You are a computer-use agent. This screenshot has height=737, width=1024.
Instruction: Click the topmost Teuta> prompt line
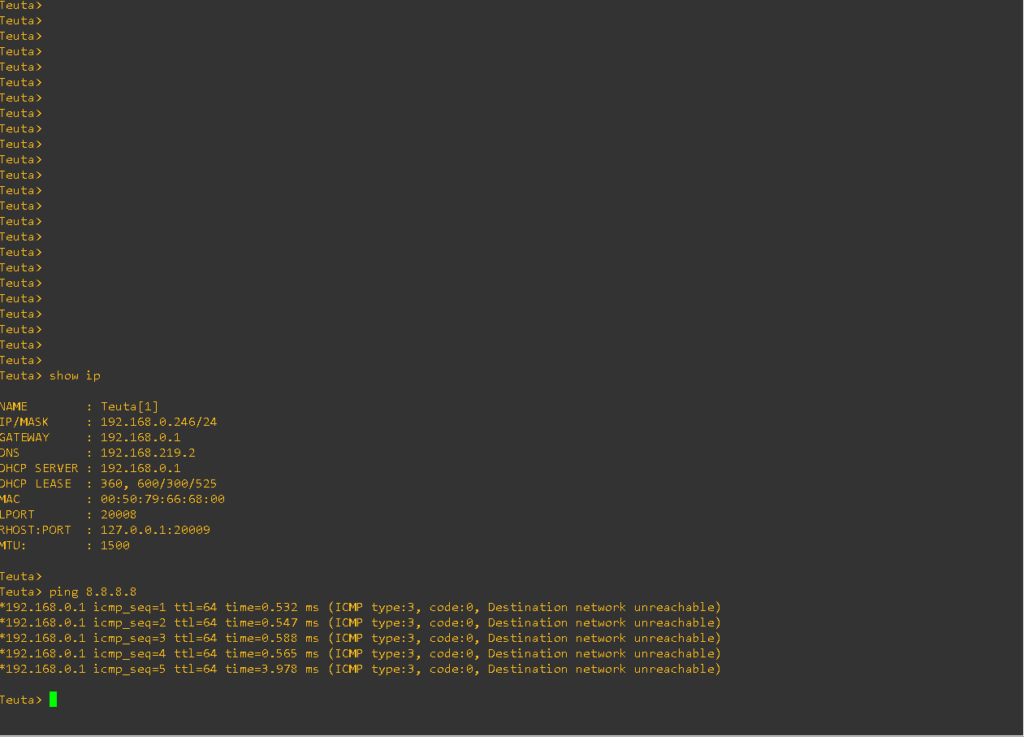21,5
